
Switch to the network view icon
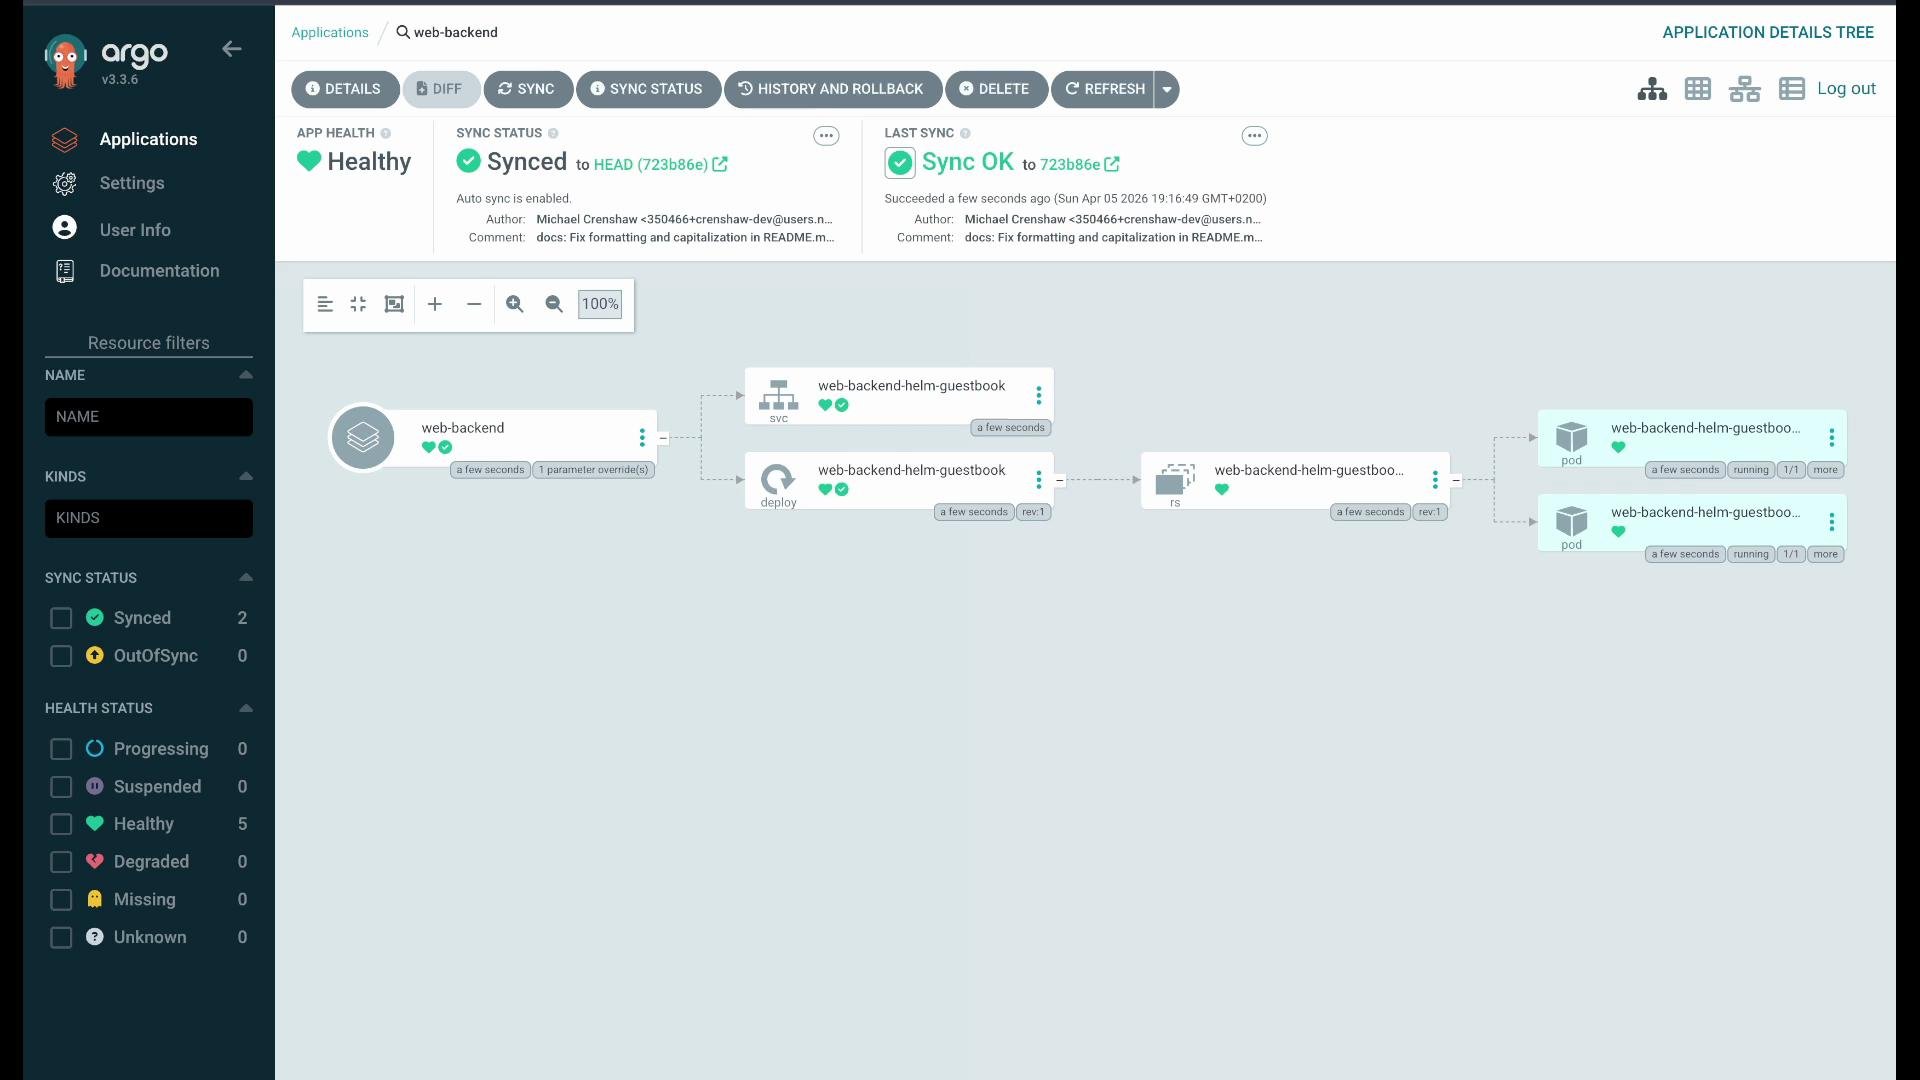tap(1745, 89)
